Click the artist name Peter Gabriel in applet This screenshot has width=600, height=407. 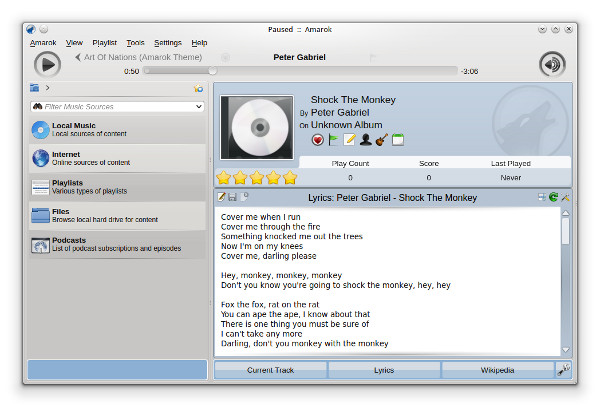coord(340,112)
